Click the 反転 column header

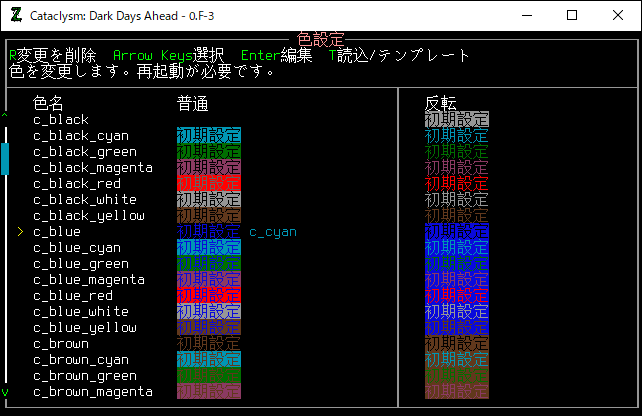pyautogui.click(x=441, y=103)
